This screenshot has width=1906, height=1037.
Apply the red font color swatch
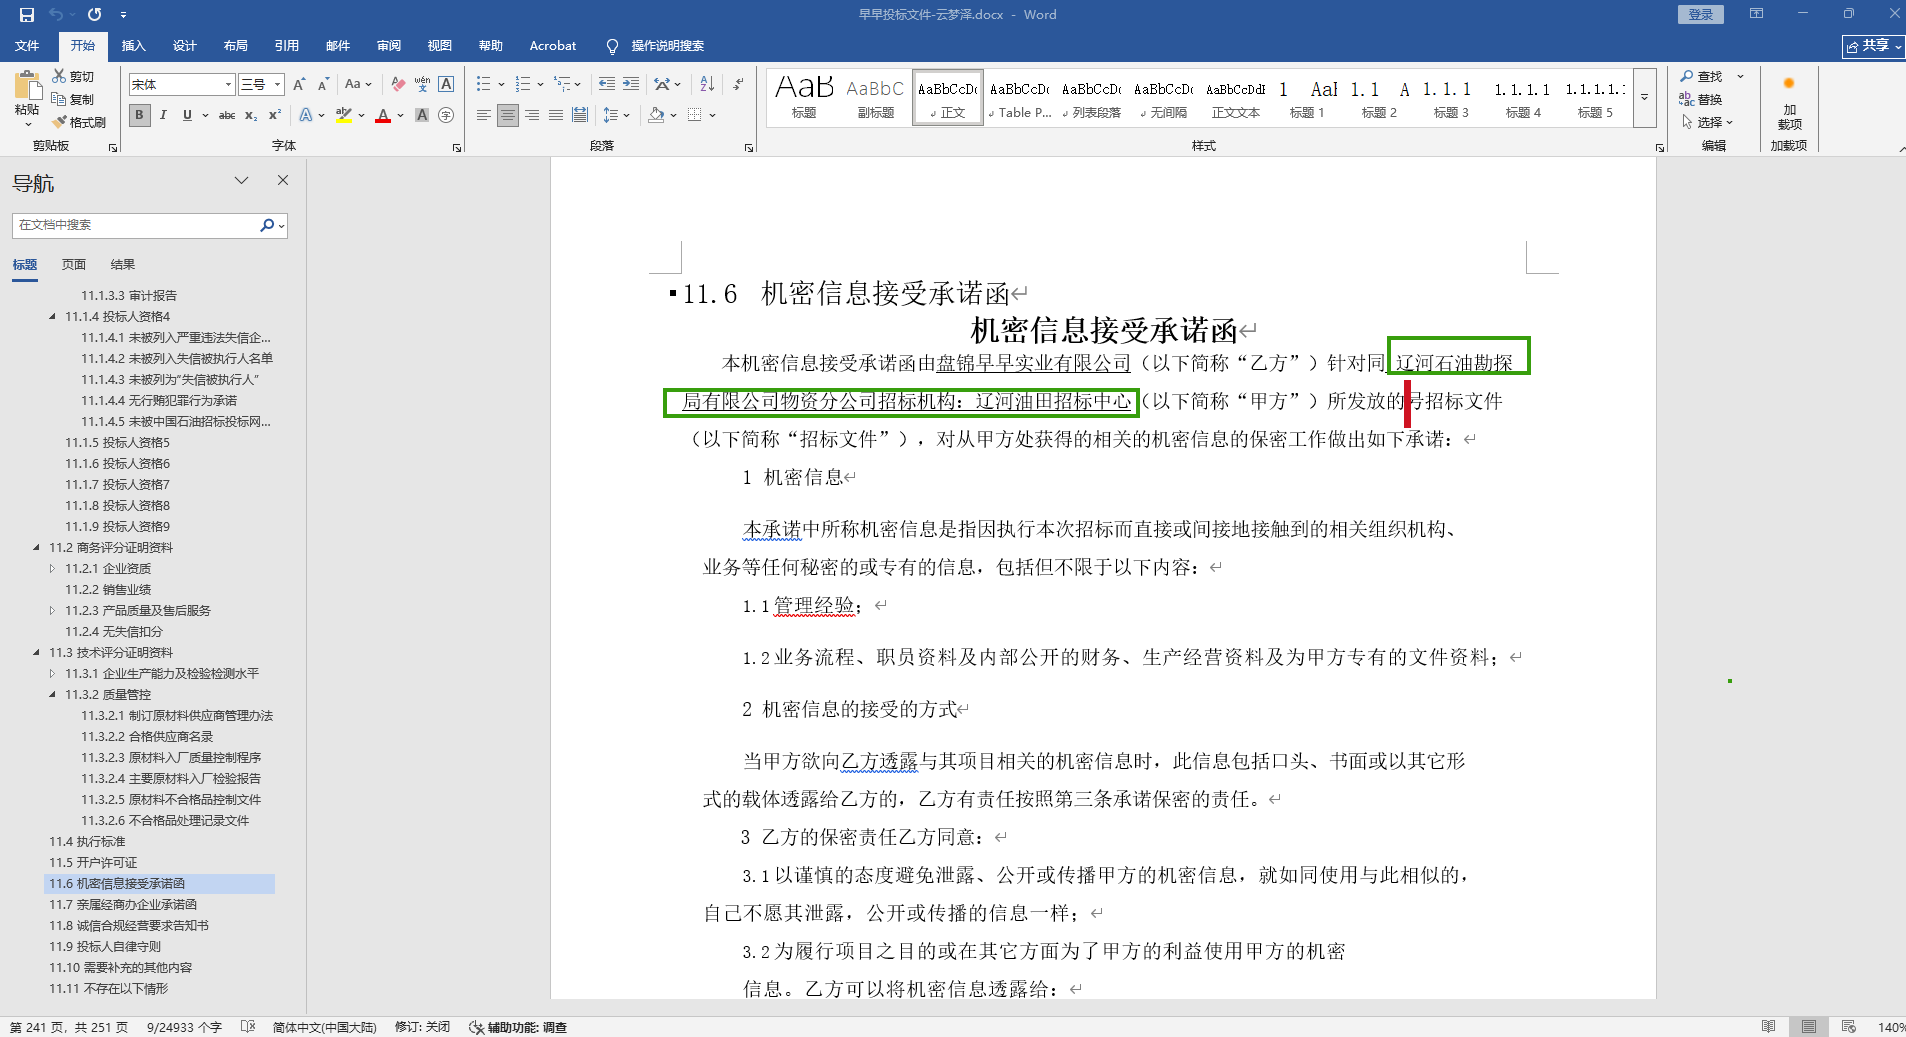point(383,115)
